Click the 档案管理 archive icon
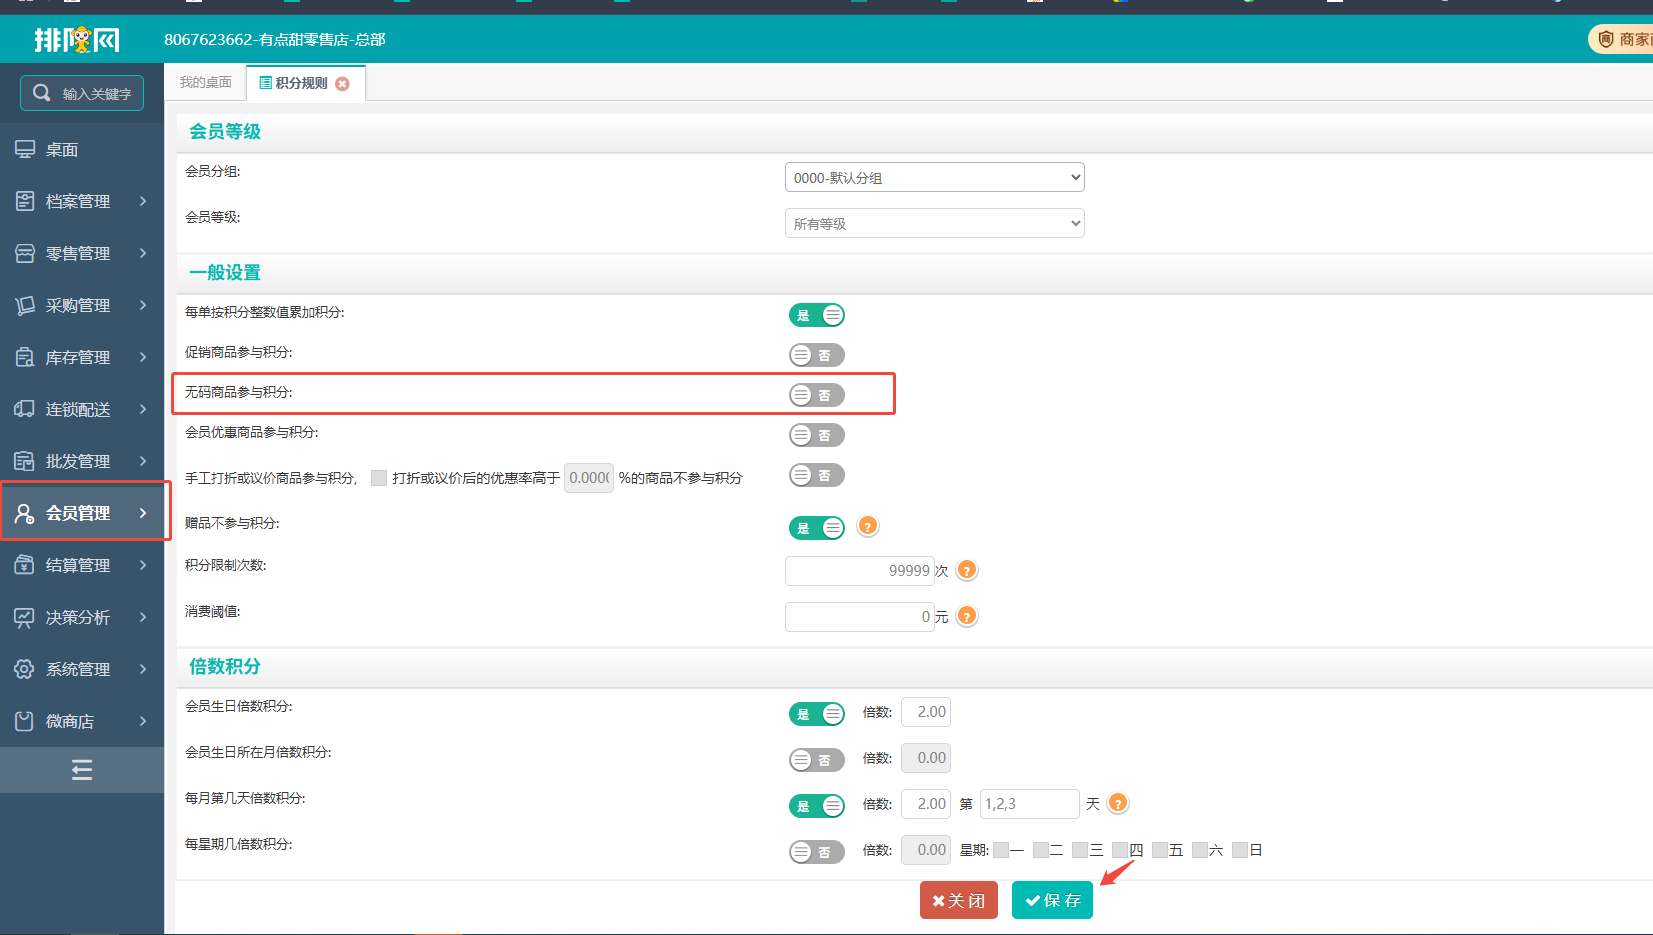The height and width of the screenshot is (935, 1653). (x=25, y=201)
